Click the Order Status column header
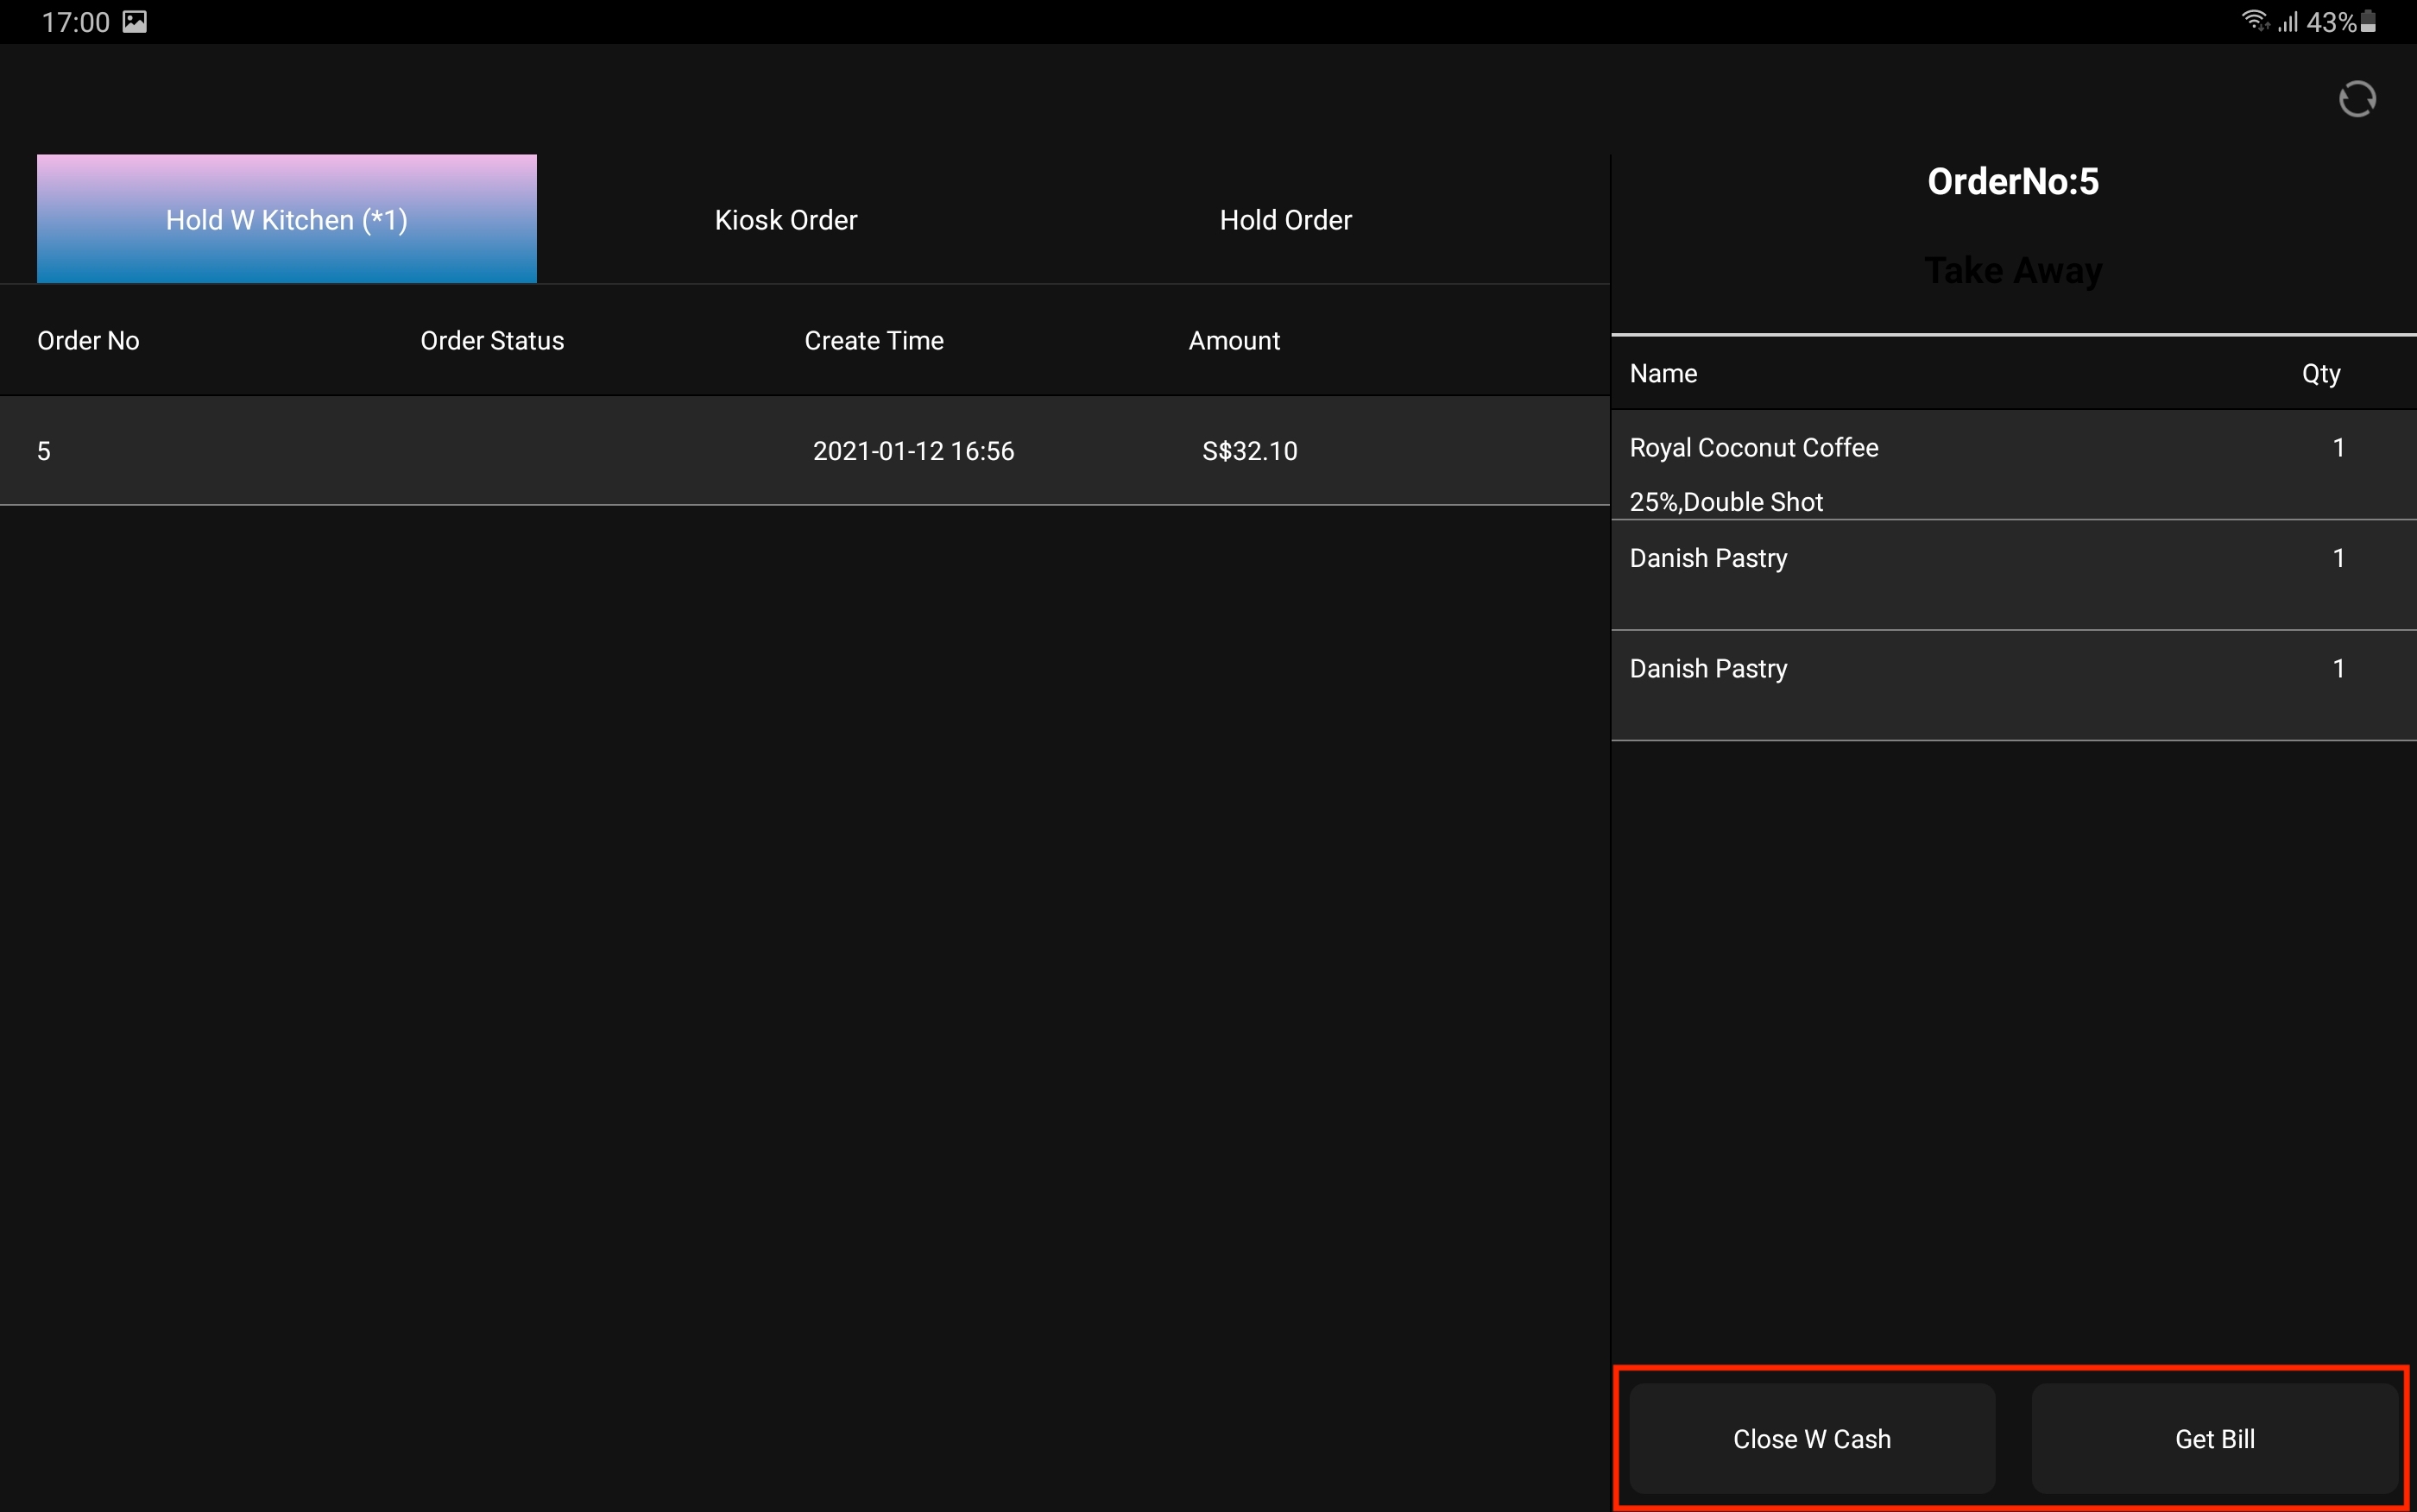The width and height of the screenshot is (2417, 1512). pyautogui.click(x=492, y=341)
